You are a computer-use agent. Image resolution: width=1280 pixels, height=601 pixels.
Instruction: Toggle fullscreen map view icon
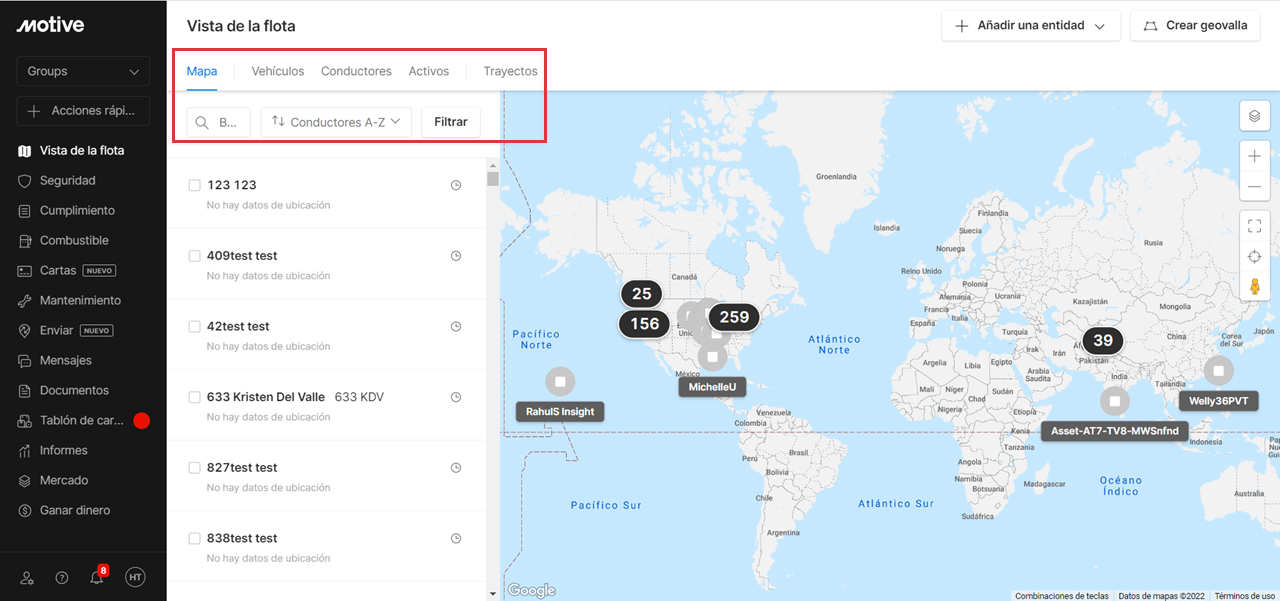pyautogui.click(x=1254, y=226)
